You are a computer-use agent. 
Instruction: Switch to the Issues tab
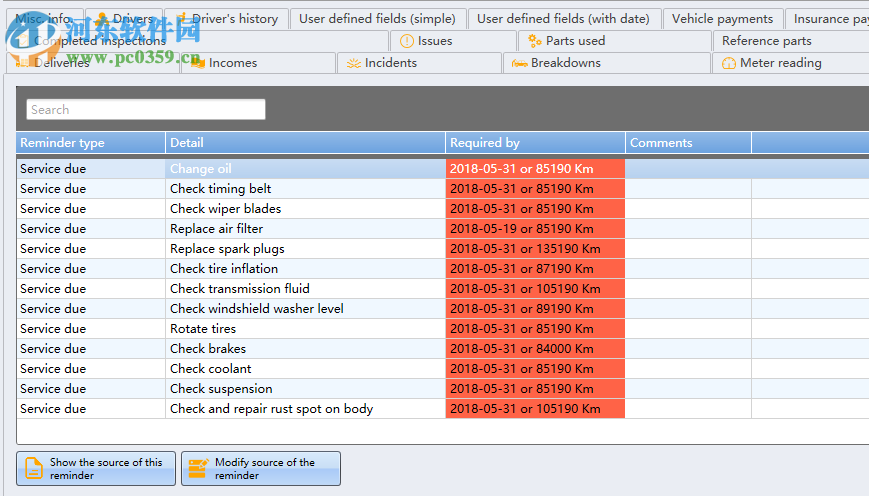click(453, 41)
